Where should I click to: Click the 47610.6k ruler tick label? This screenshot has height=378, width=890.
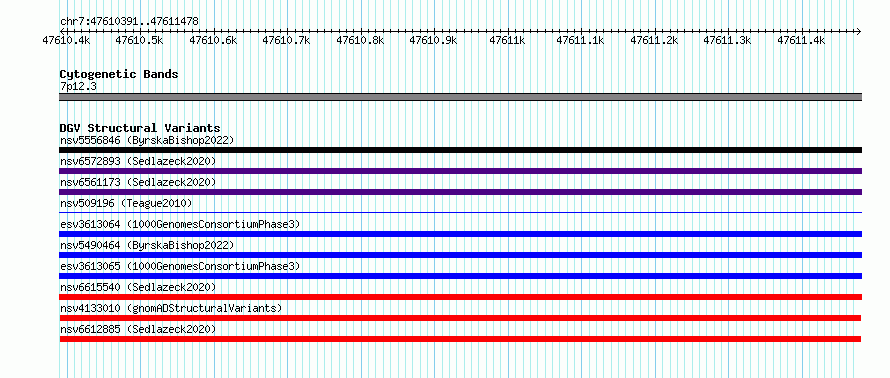click(213, 40)
